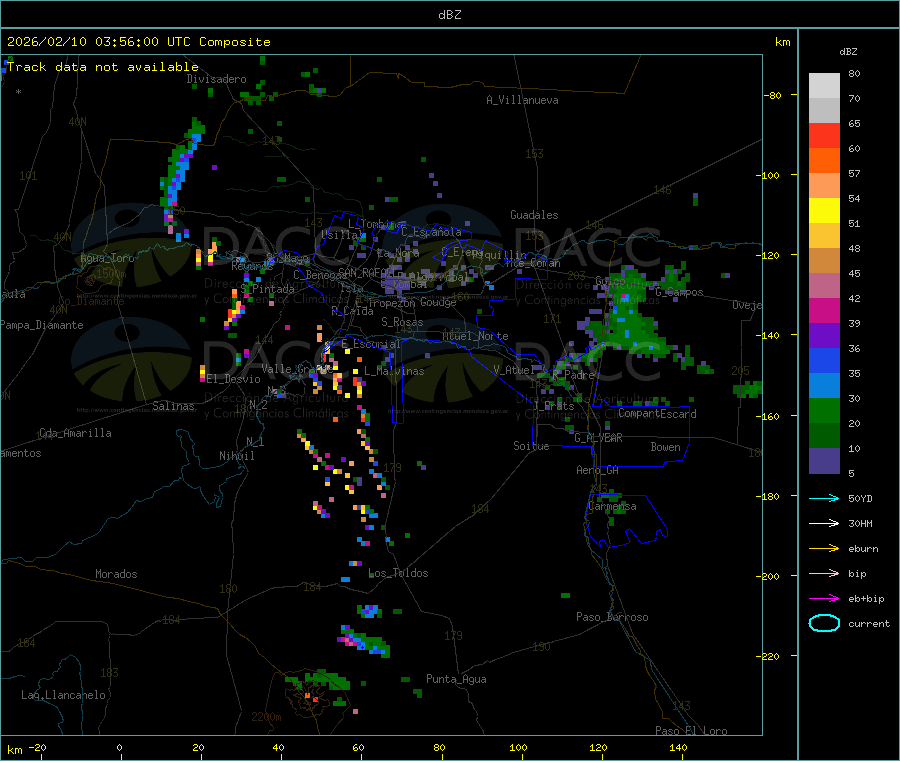Select the white 70-80 dBZ color band
The width and height of the screenshot is (900, 761).
pos(824,86)
